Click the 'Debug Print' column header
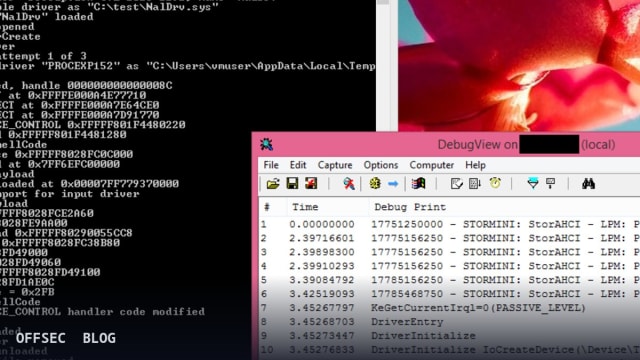Viewport: 640px width, 360px height. coord(504,207)
